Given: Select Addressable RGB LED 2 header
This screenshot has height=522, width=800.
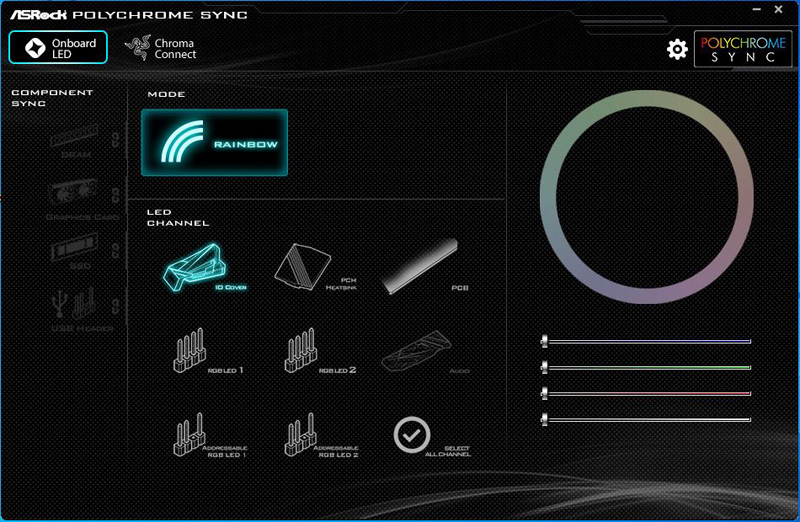Looking at the screenshot, I should pyautogui.click(x=321, y=435).
